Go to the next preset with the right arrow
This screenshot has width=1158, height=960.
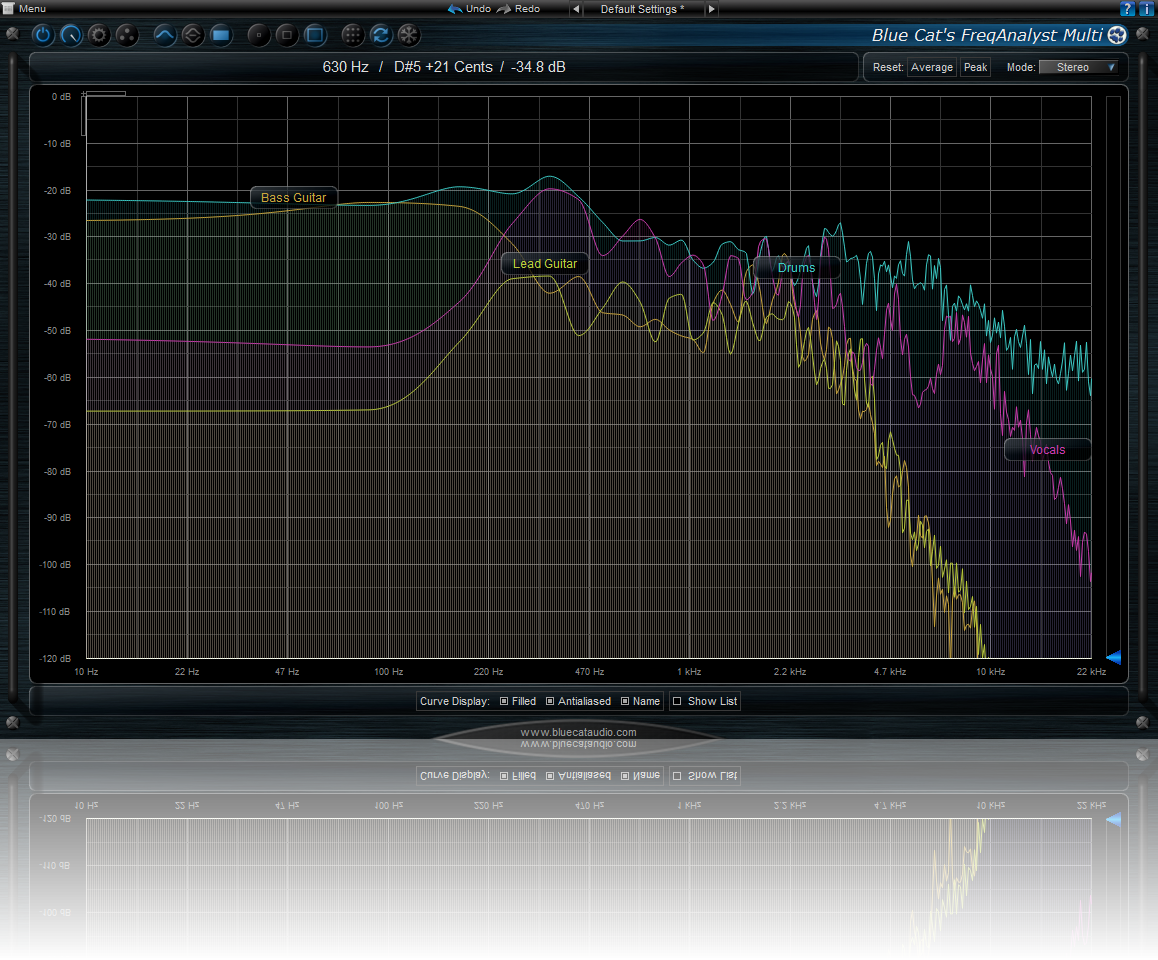(x=711, y=9)
